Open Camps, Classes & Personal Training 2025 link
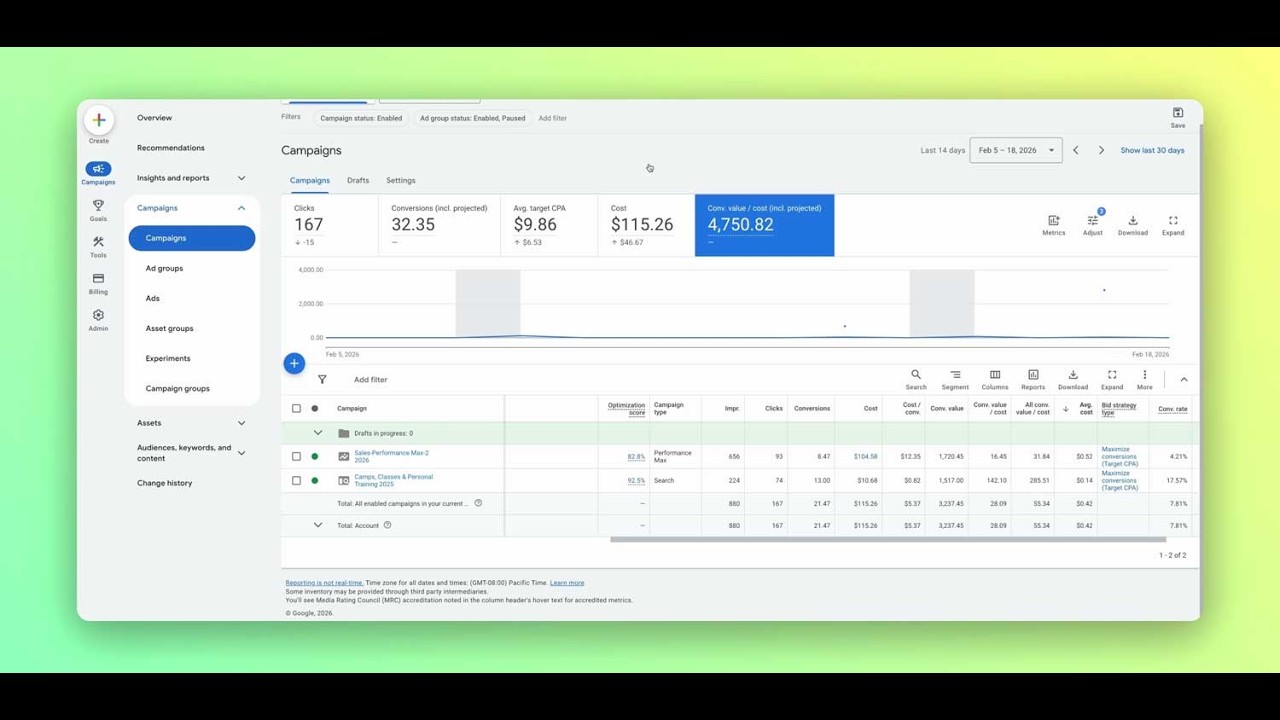 click(x=393, y=481)
